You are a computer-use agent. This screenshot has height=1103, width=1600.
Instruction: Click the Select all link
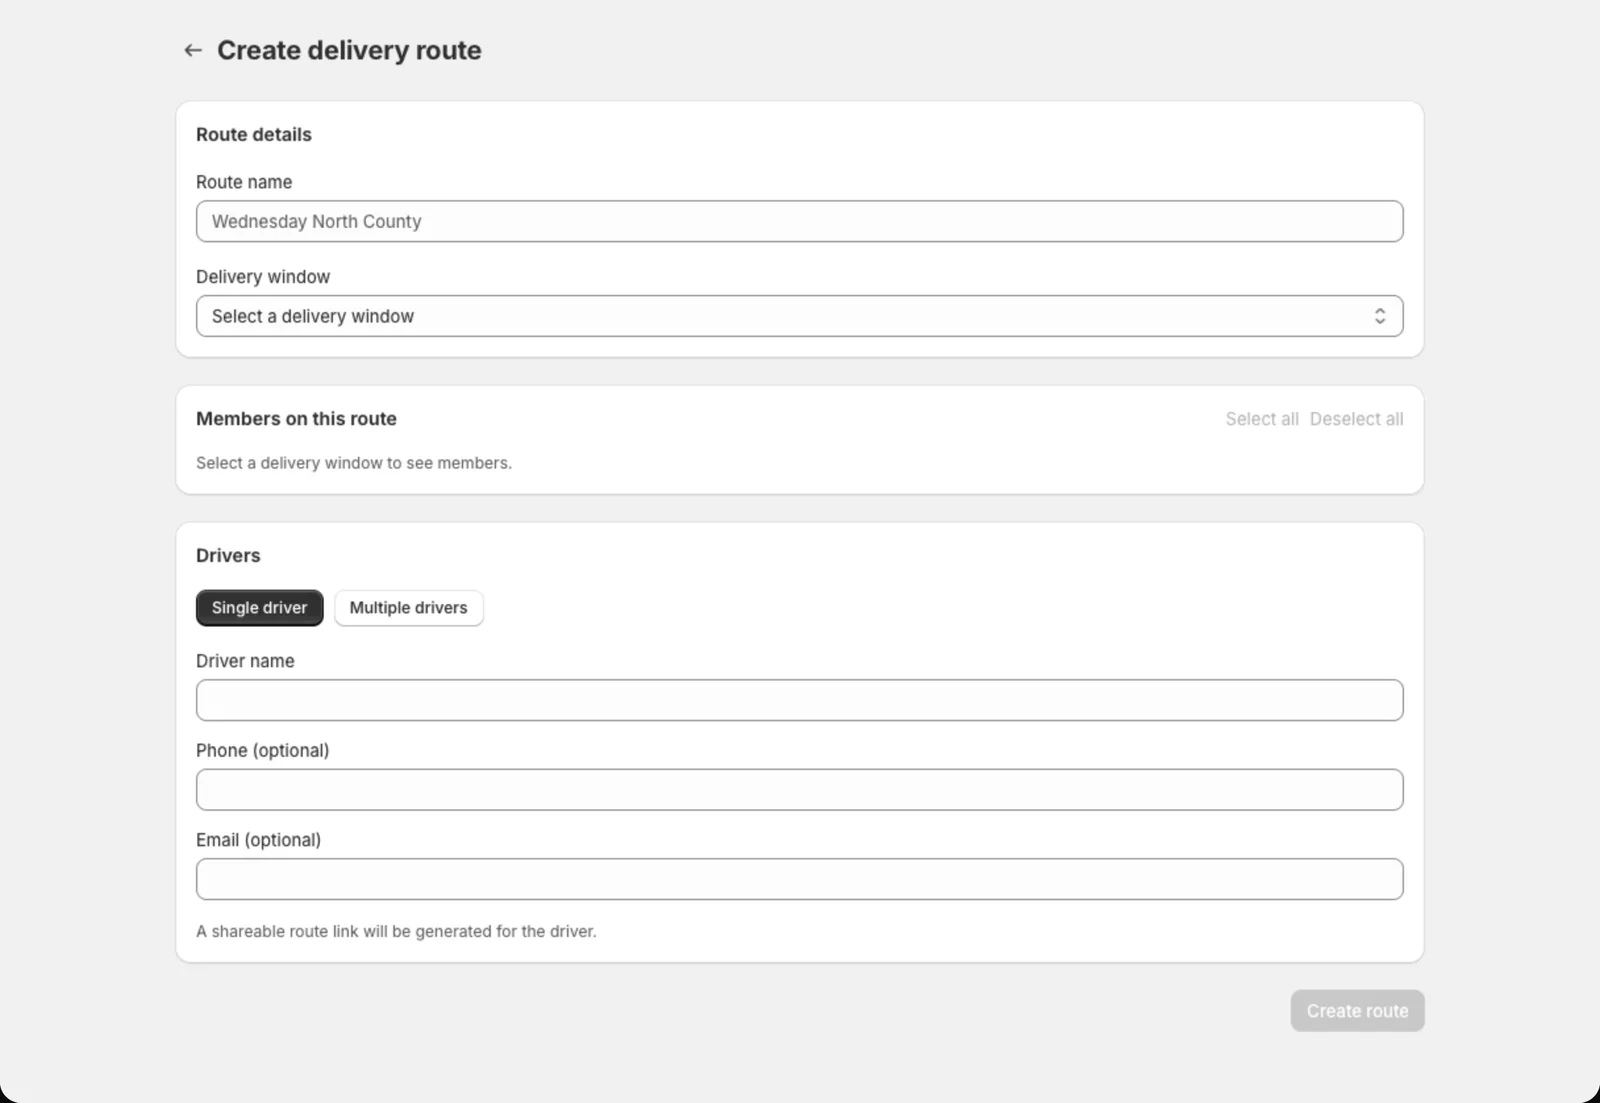coord(1262,419)
